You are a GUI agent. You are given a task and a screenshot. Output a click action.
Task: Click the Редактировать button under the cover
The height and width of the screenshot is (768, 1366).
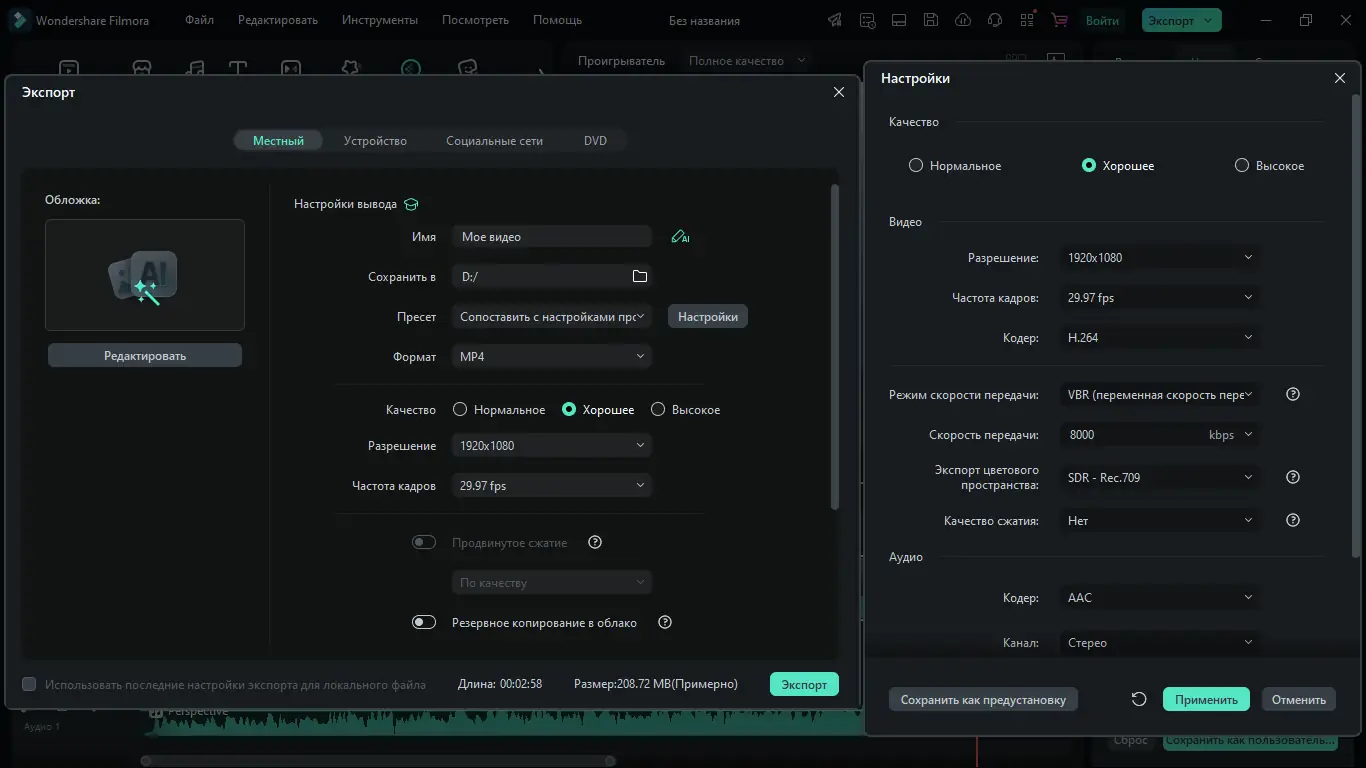click(x=145, y=355)
